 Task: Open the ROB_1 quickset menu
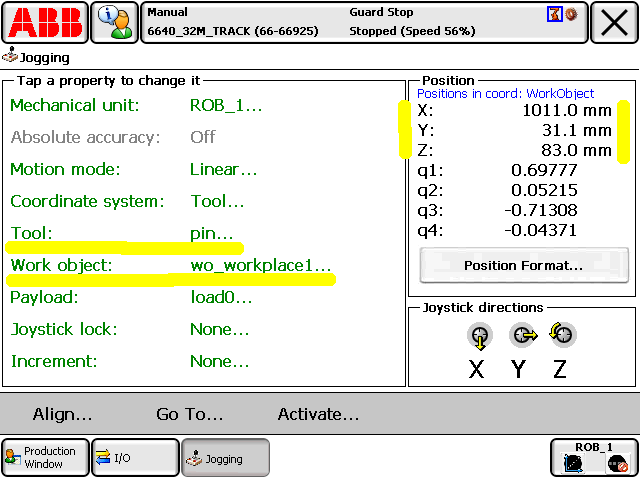(594, 457)
